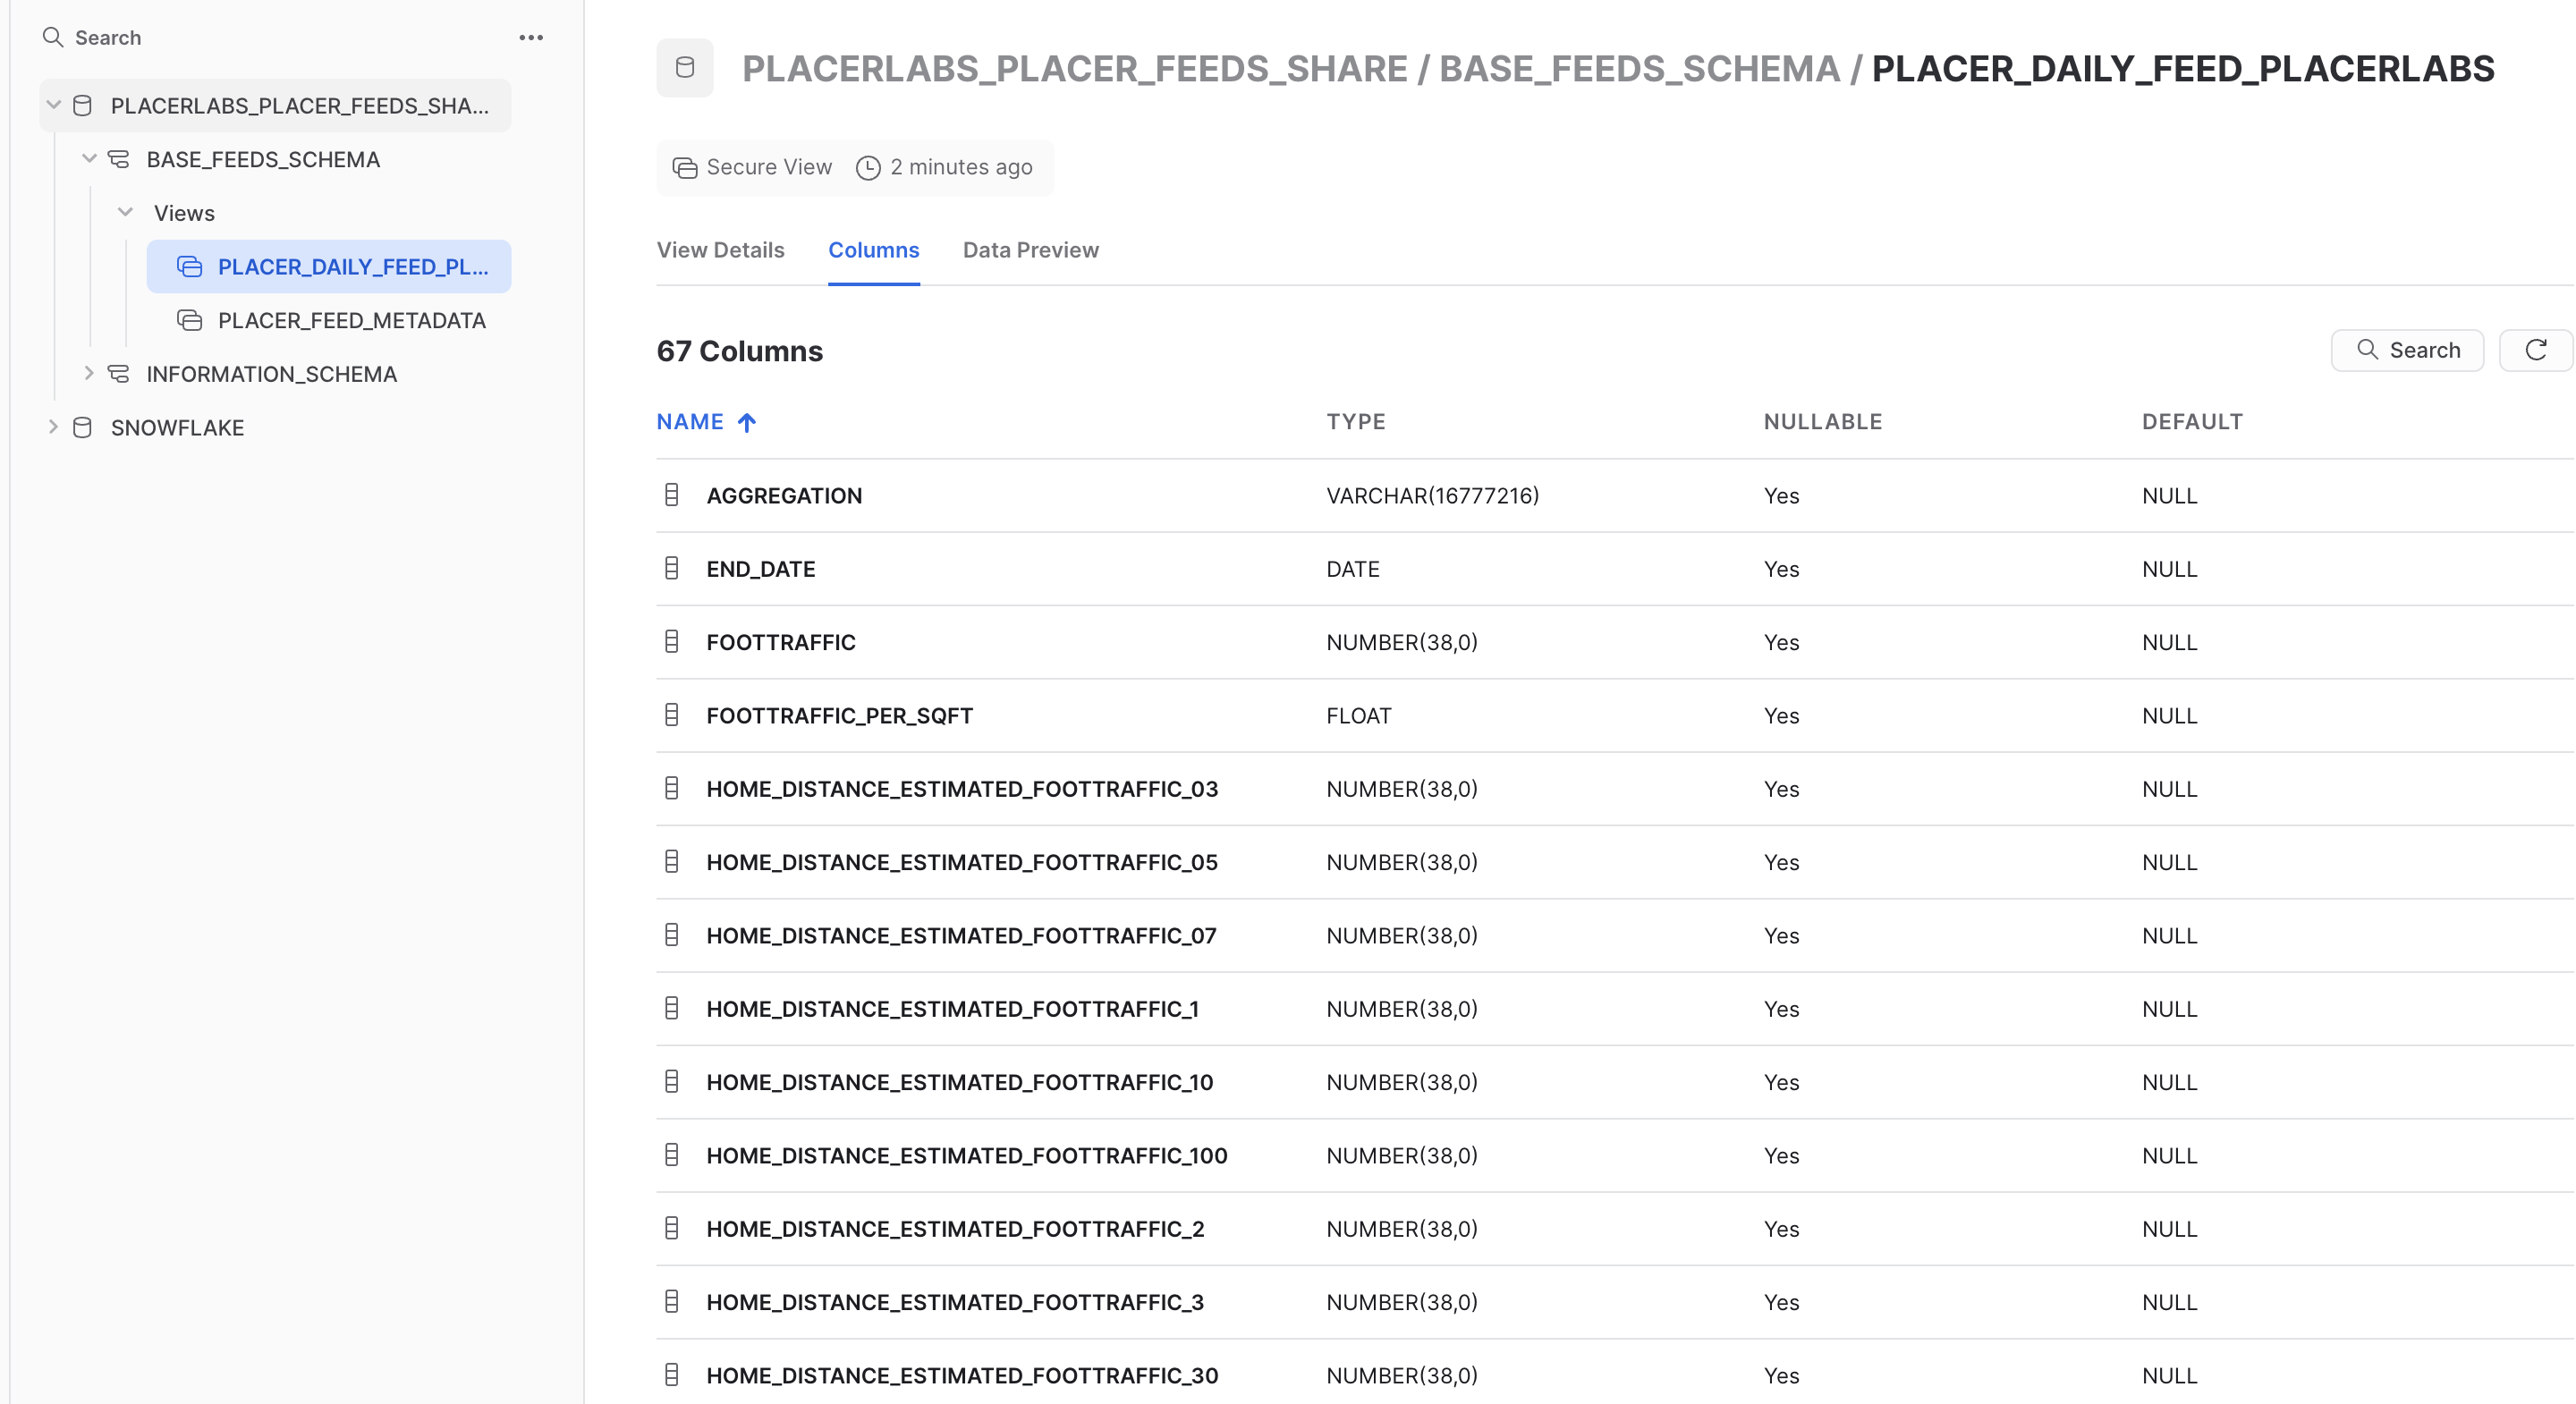Switch to the View Details tab
Viewport: 2576px width, 1404px height.
[x=720, y=250]
